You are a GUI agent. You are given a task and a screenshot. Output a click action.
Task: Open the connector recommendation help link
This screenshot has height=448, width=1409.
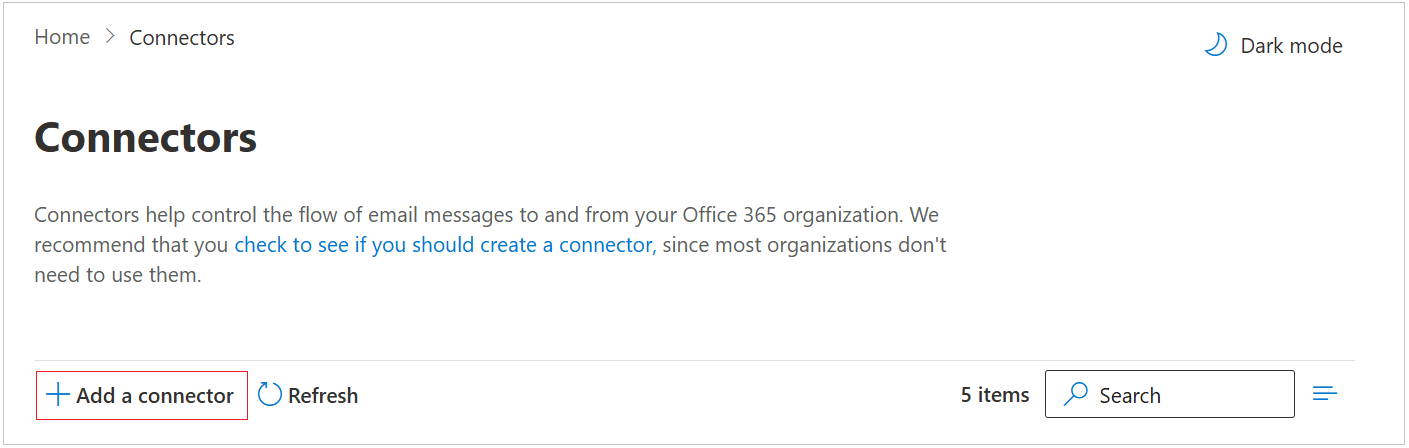tap(445, 245)
